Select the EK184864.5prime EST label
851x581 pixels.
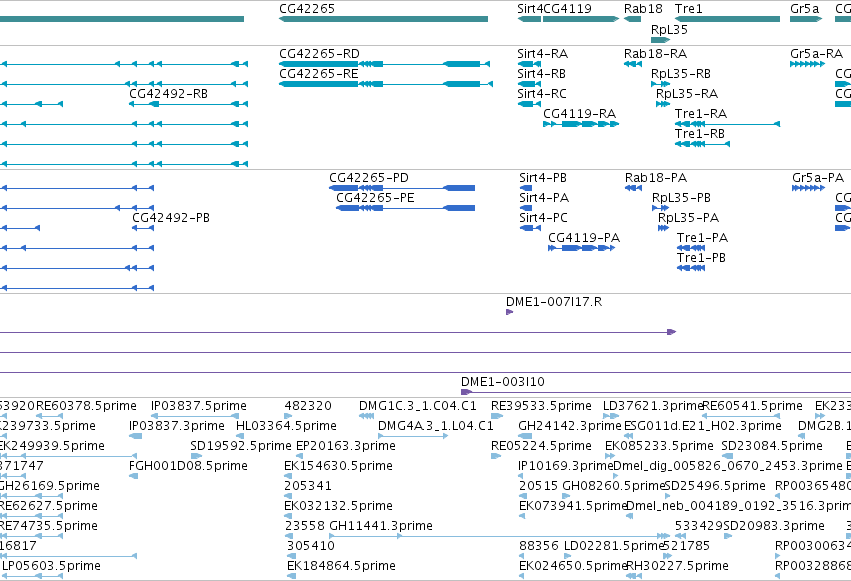coord(341,566)
